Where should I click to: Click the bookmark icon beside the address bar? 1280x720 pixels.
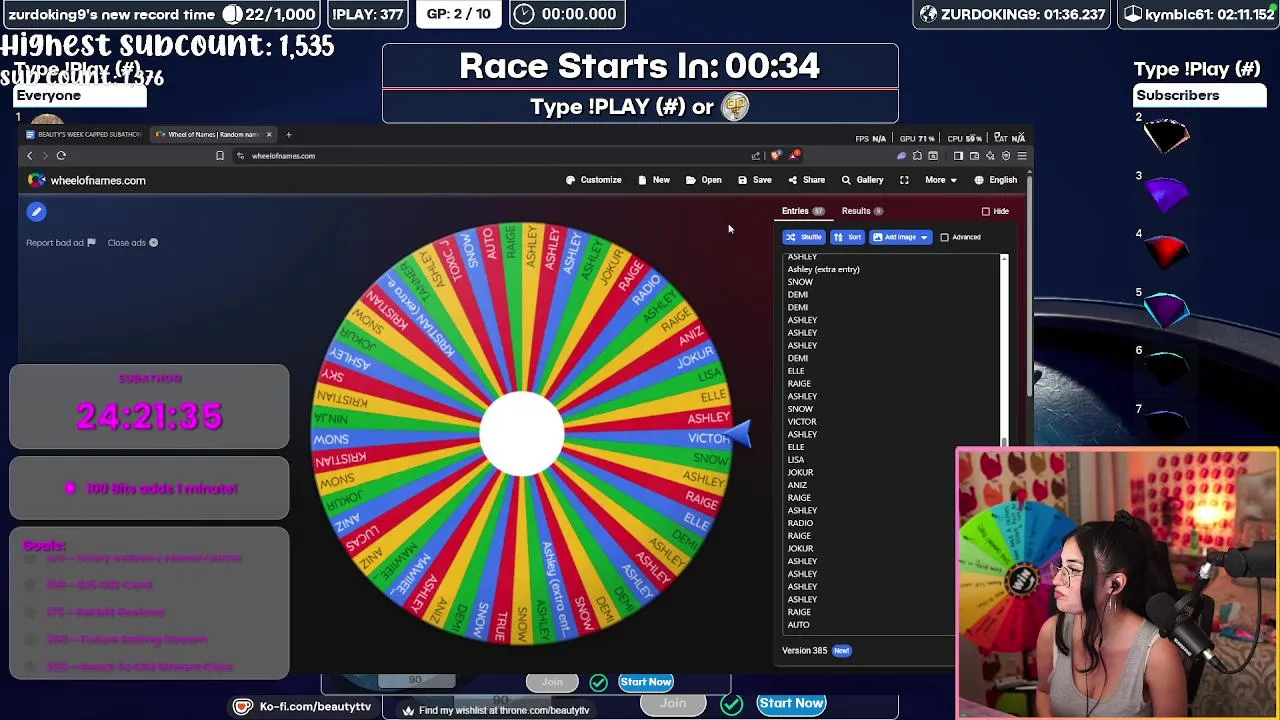point(220,156)
